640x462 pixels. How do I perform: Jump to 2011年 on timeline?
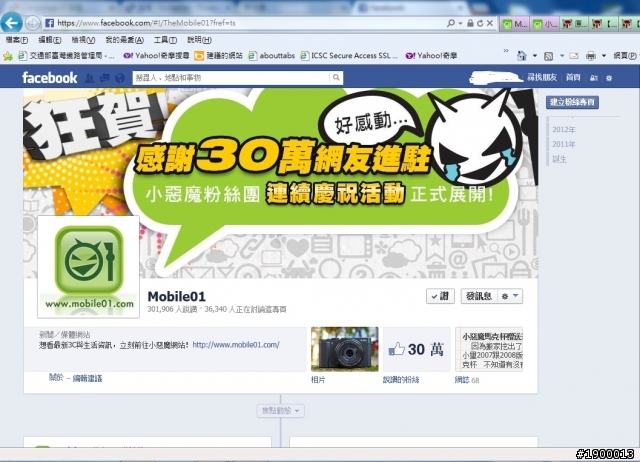point(564,144)
